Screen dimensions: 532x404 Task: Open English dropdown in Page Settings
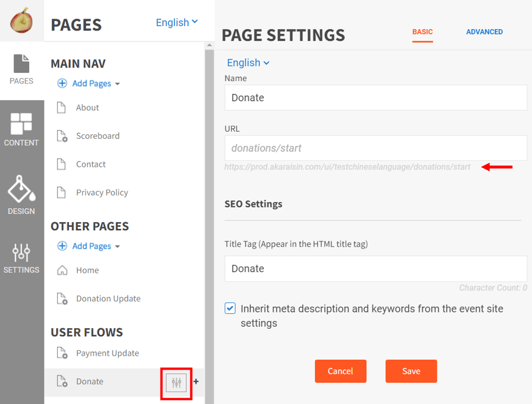coord(248,63)
